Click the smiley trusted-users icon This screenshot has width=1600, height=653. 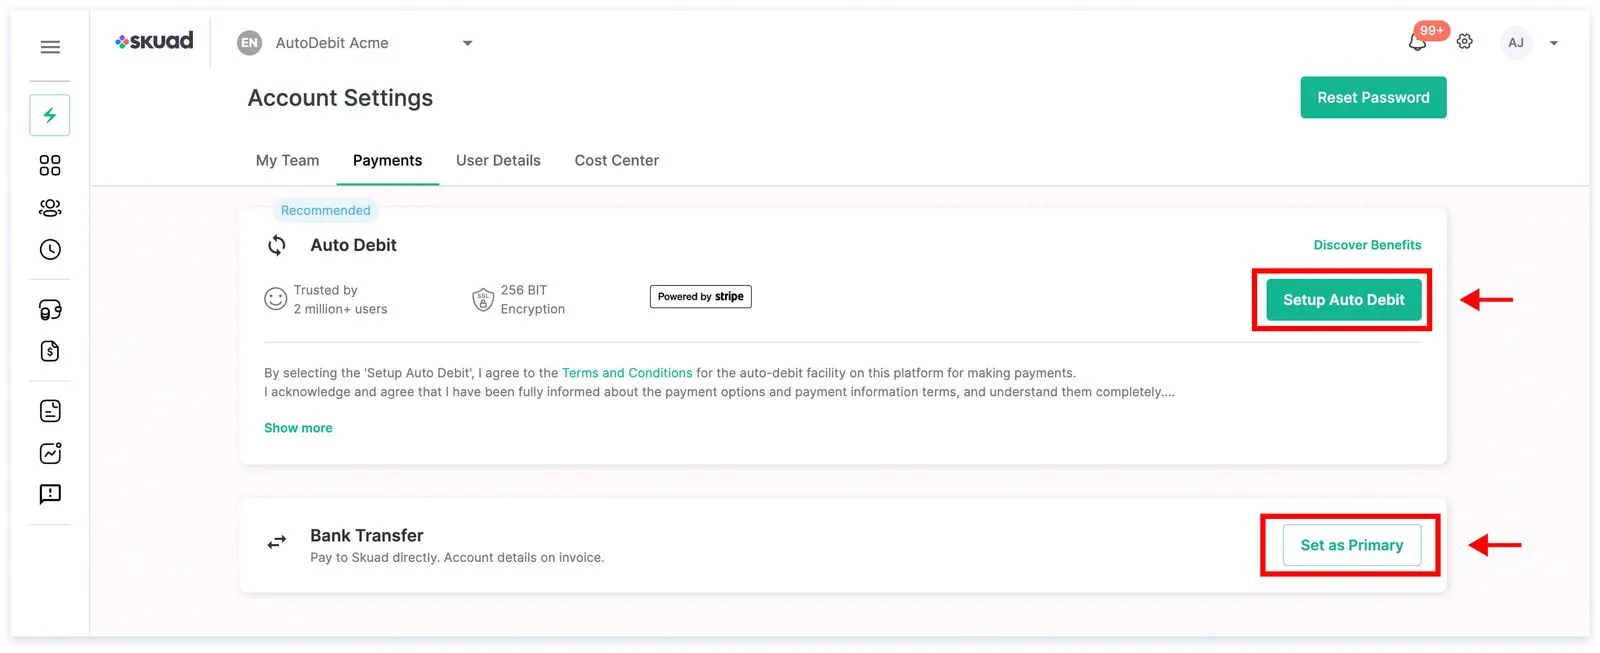click(x=275, y=299)
